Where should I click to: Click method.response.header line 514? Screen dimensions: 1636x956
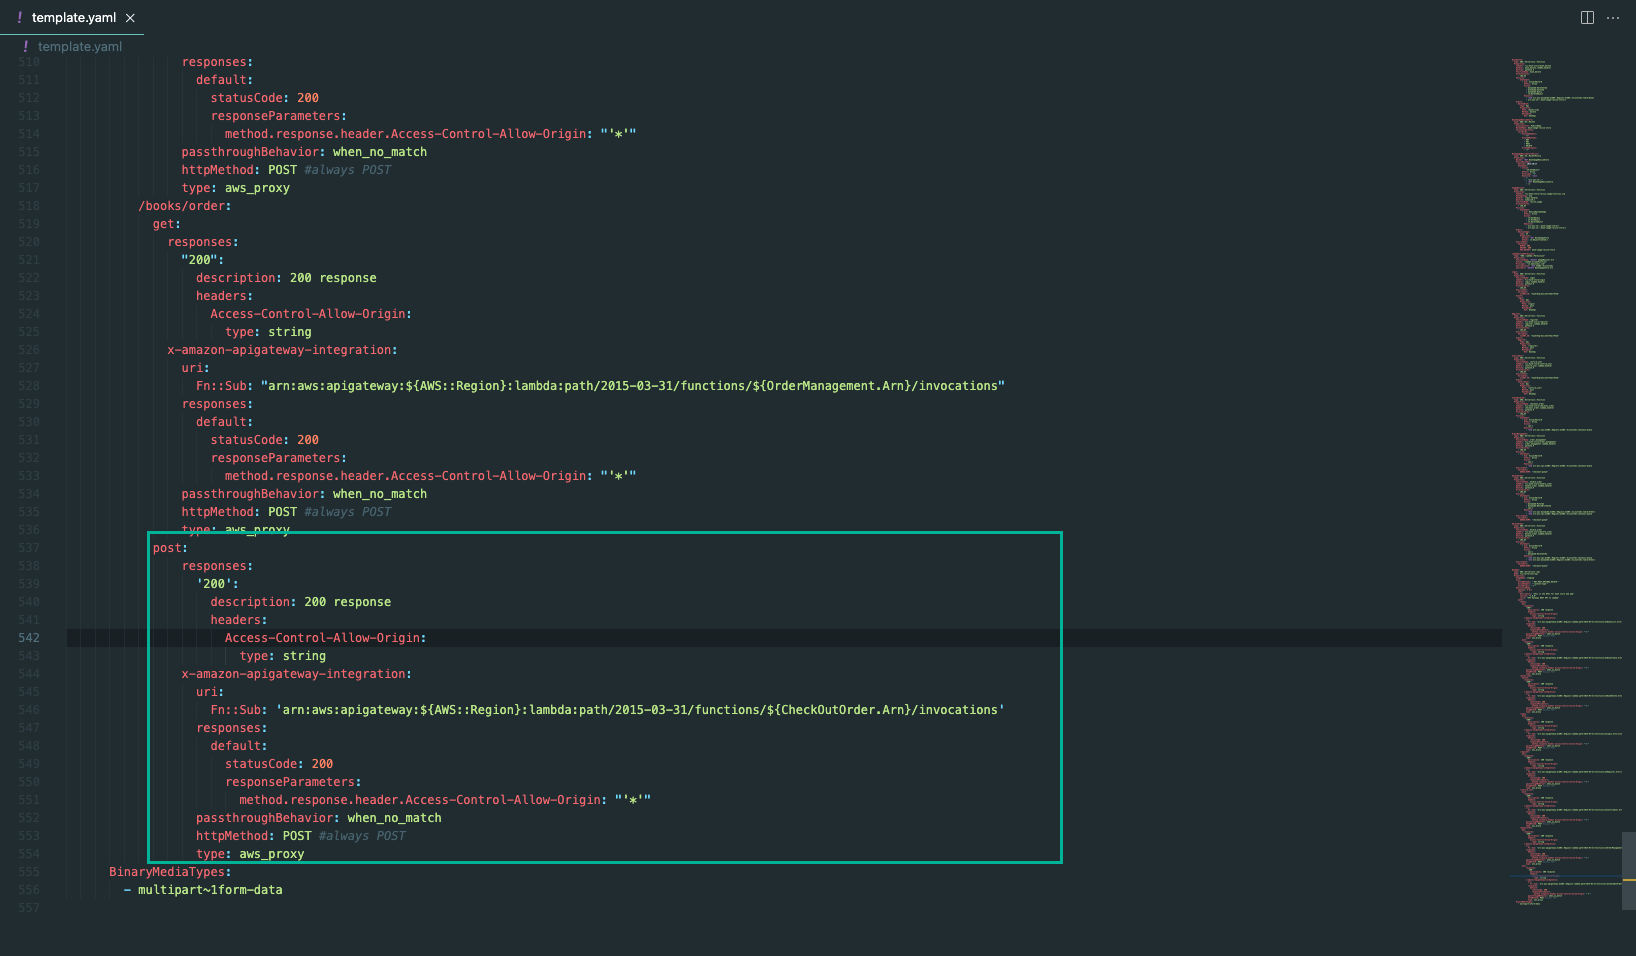tap(430, 134)
